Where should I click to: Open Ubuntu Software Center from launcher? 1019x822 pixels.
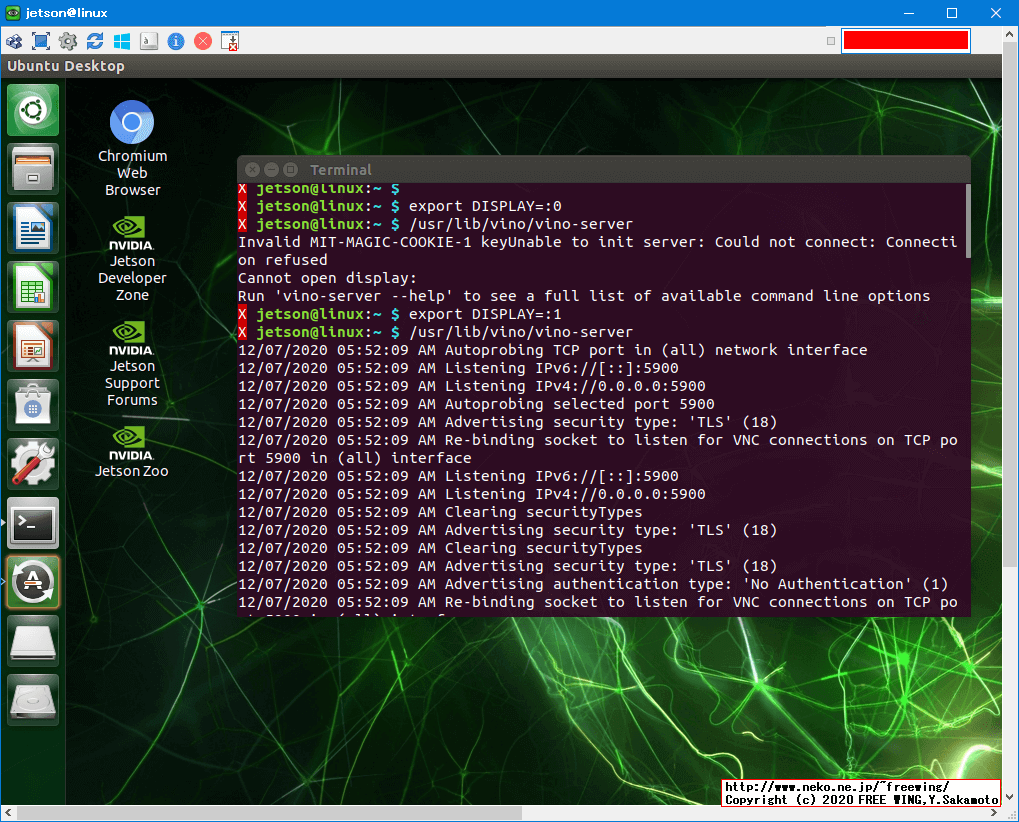pyautogui.click(x=33, y=404)
